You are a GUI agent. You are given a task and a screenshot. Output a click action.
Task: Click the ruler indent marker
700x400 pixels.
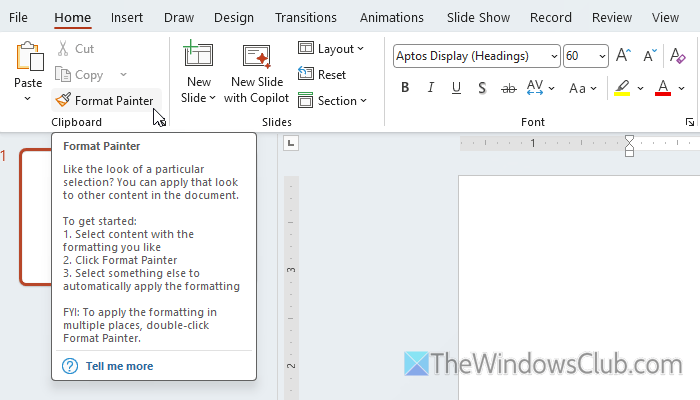[x=629, y=146]
